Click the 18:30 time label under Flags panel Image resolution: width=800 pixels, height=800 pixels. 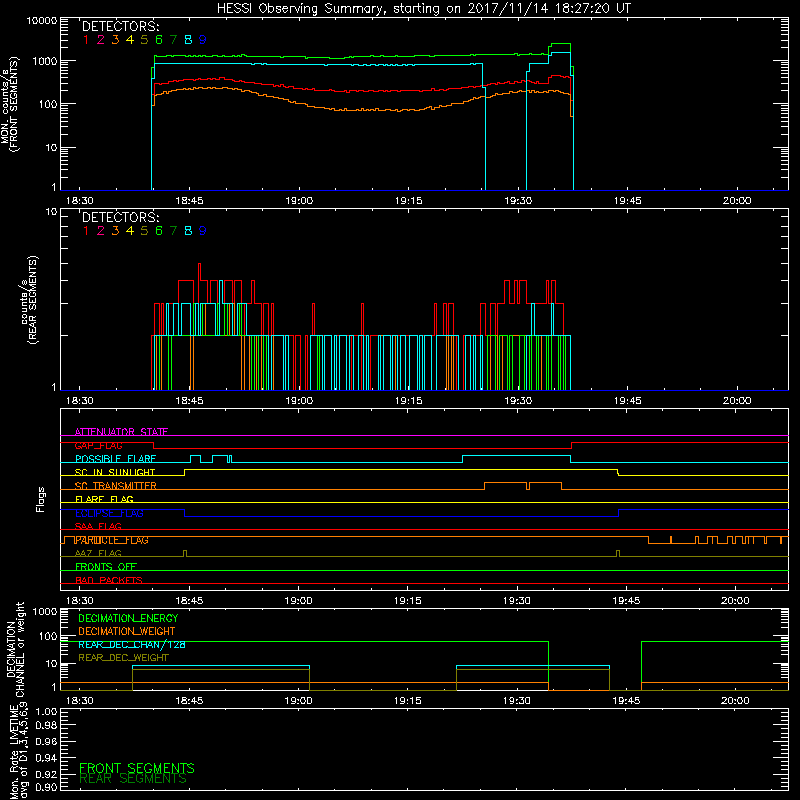[x=80, y=601]
